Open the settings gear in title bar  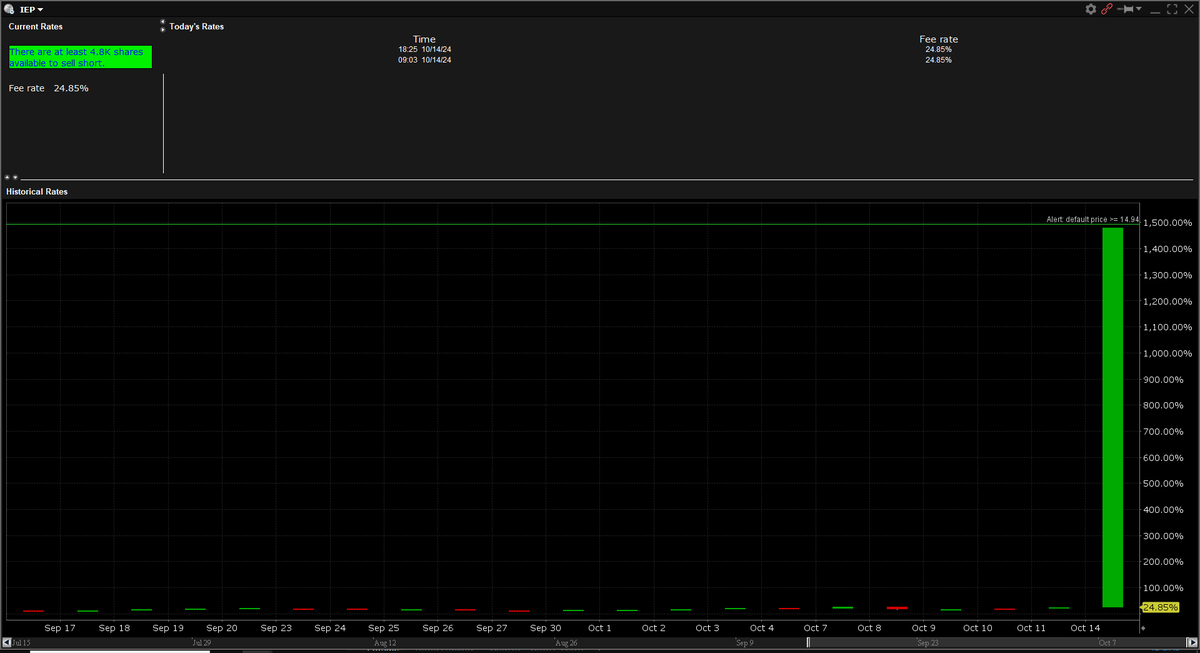(x=1091, y=9)
